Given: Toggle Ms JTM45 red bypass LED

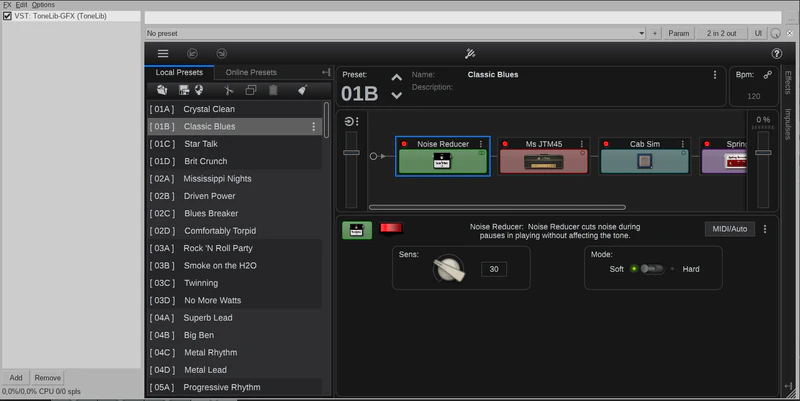Looking at the screenshot, I should pyautogui.click(x=505, y=144).
